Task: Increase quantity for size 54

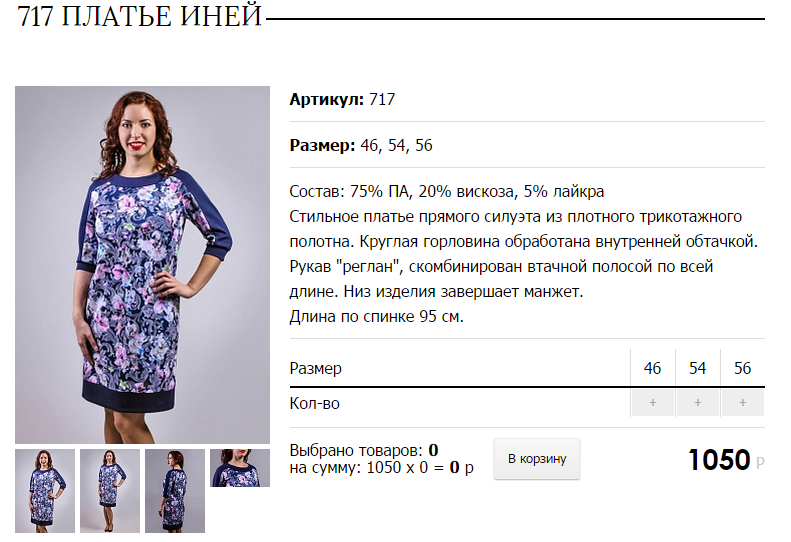Action: click(697, 403)
